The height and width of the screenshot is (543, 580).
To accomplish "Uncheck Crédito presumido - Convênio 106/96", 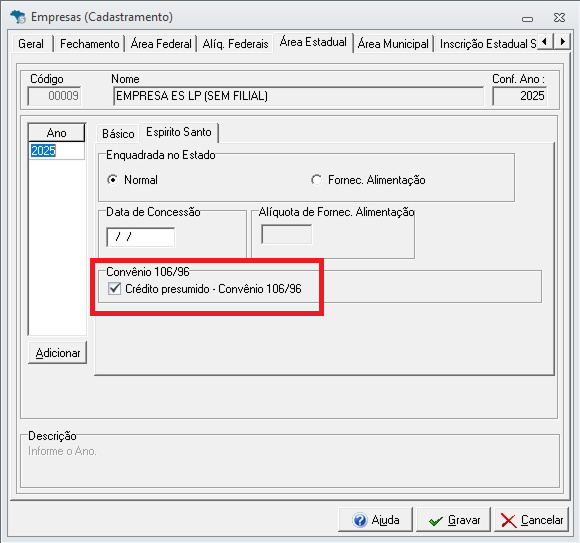I will point(114,288).
